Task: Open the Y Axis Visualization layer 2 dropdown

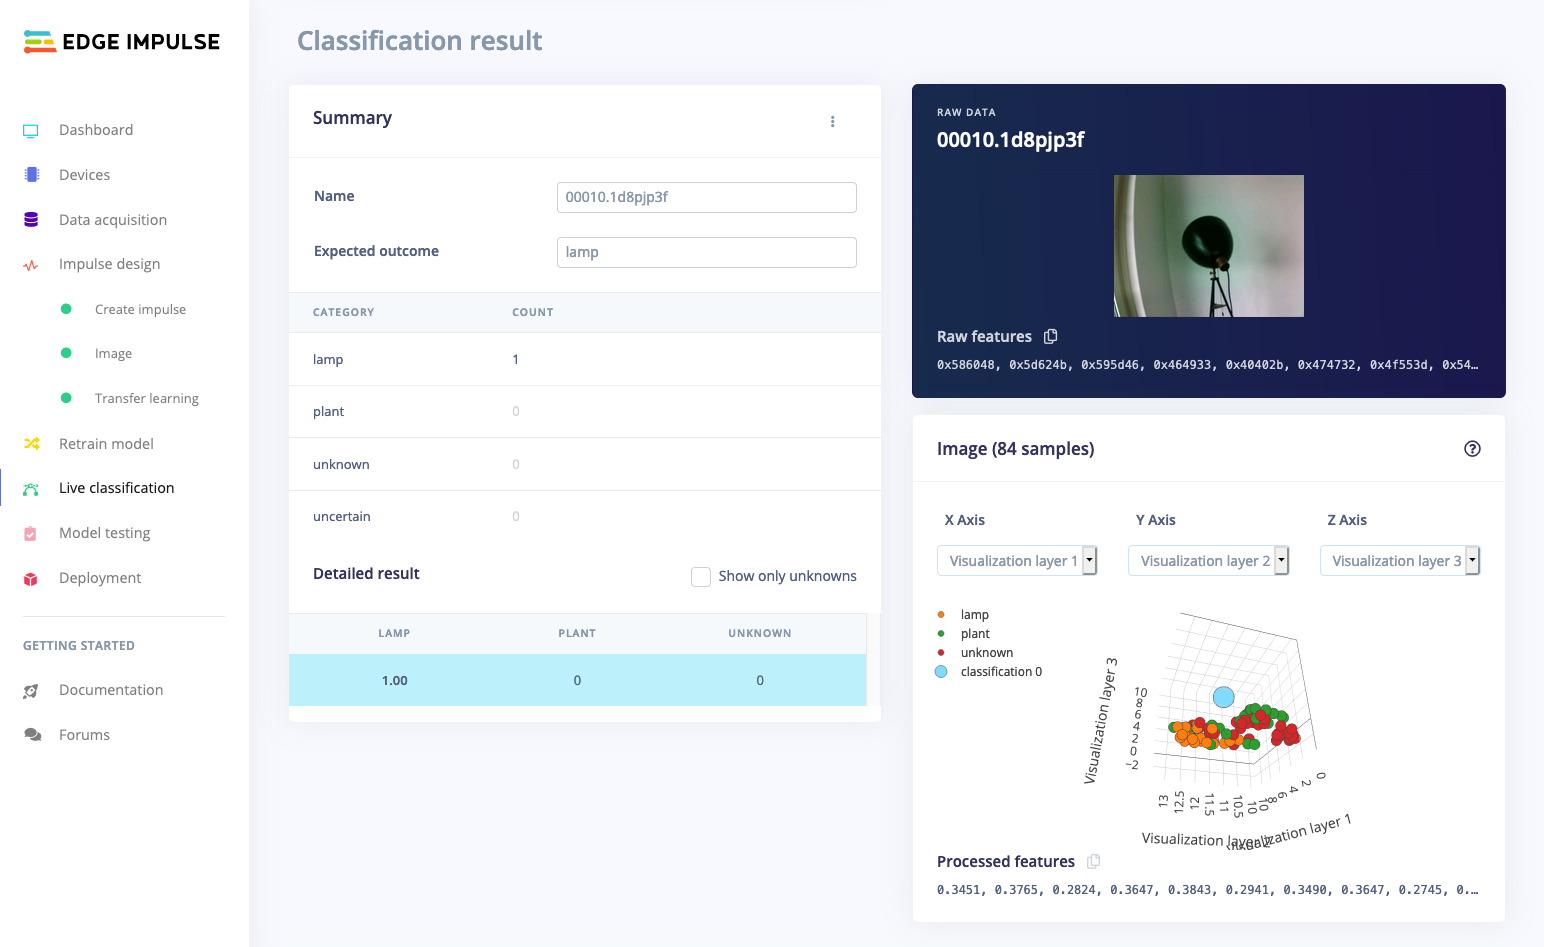Action: click(1208, 561)
